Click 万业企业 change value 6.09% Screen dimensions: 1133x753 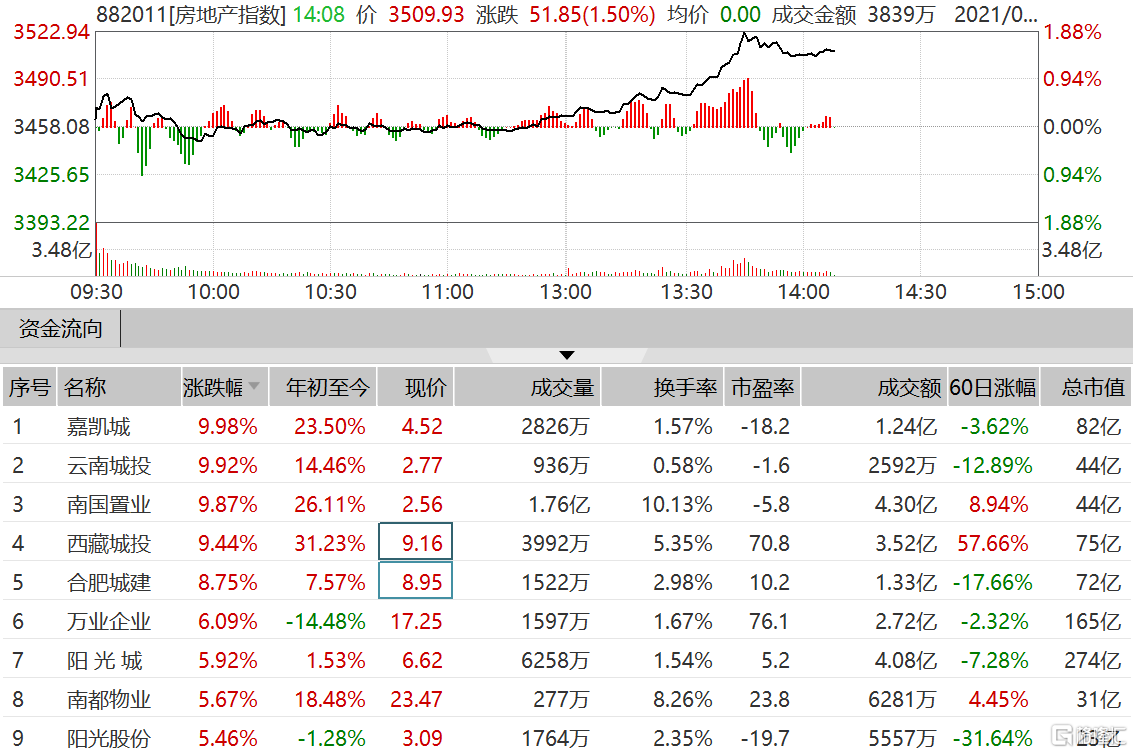228,621
